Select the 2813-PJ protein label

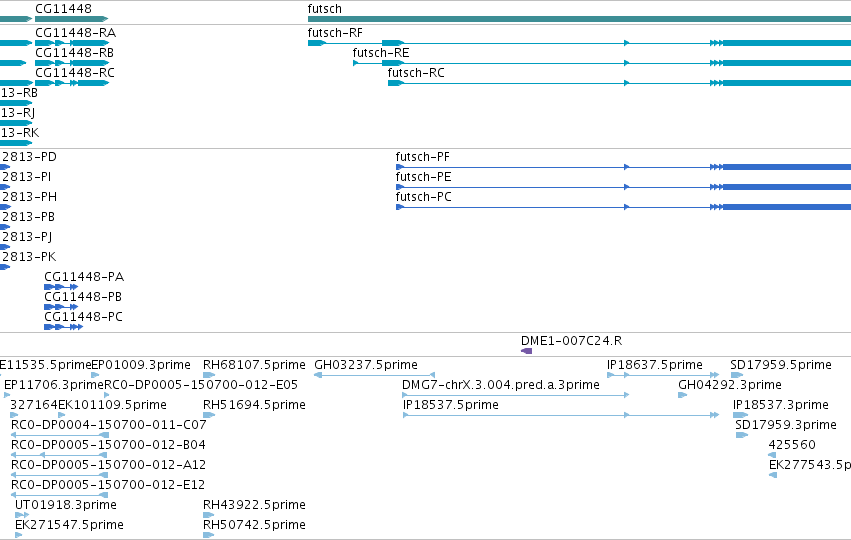27,237
